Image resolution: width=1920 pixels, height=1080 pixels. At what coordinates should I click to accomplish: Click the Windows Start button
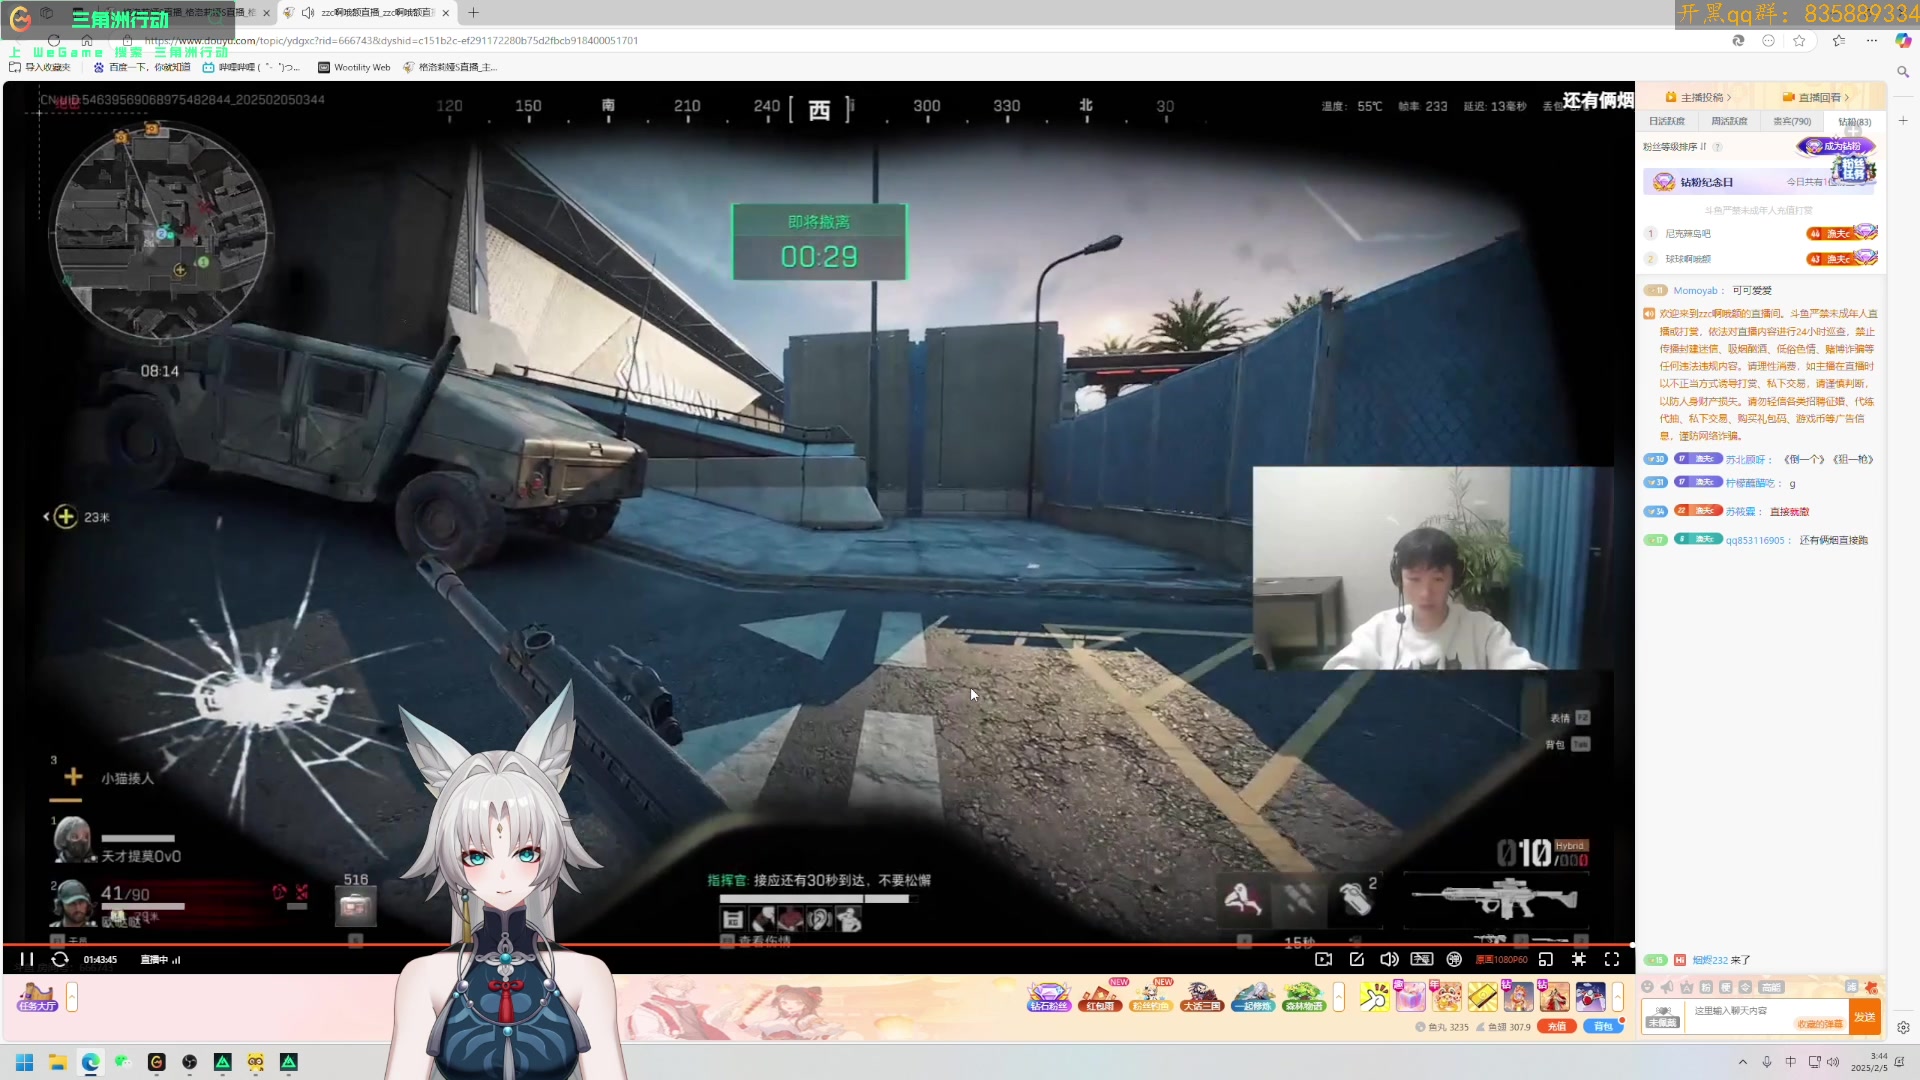click(x=25, y=1062)
